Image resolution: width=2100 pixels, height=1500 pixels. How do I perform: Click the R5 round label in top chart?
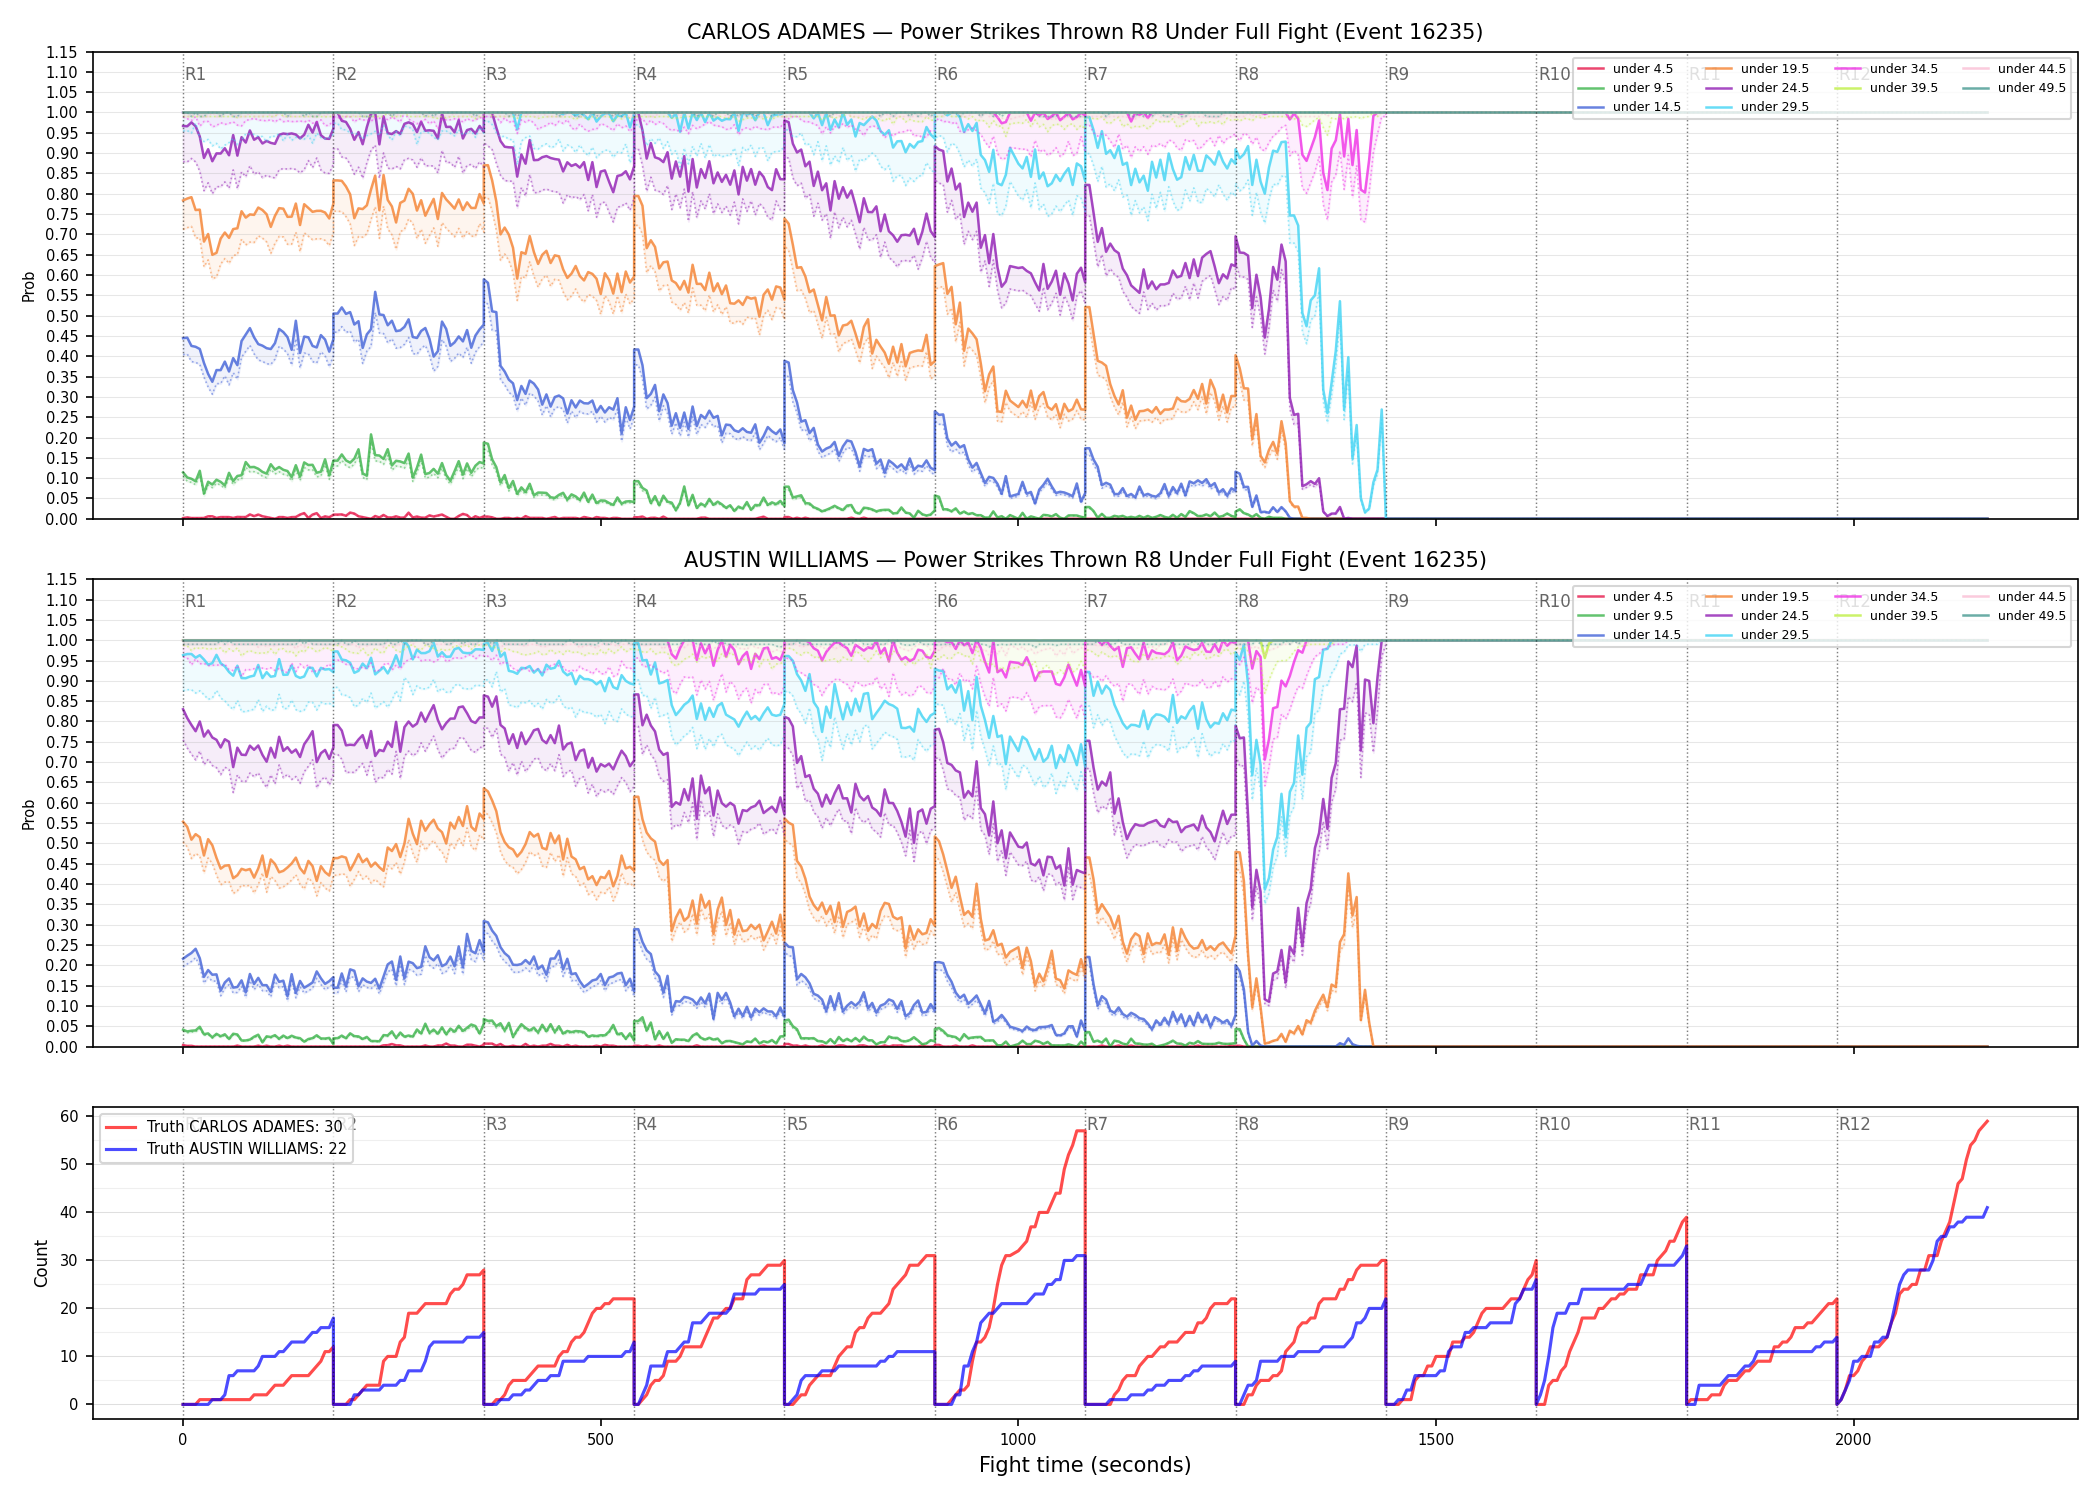(x=797, y=74)
